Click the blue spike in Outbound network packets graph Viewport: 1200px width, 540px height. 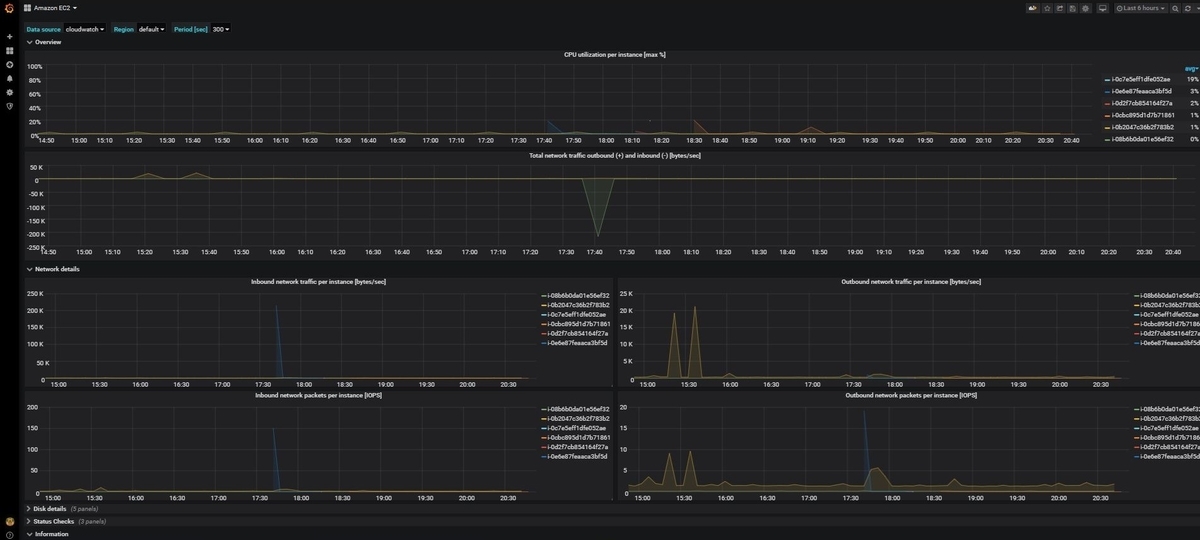866,450
